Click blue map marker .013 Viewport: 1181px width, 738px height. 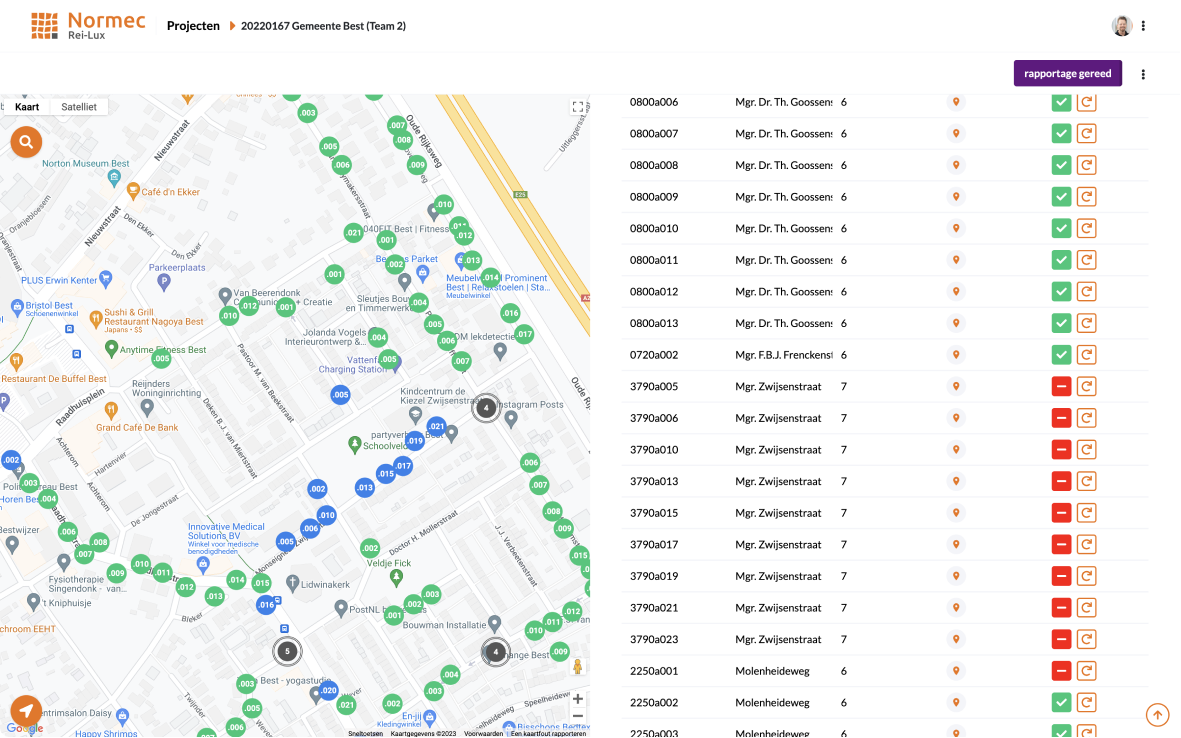click(x=365, y=487)
